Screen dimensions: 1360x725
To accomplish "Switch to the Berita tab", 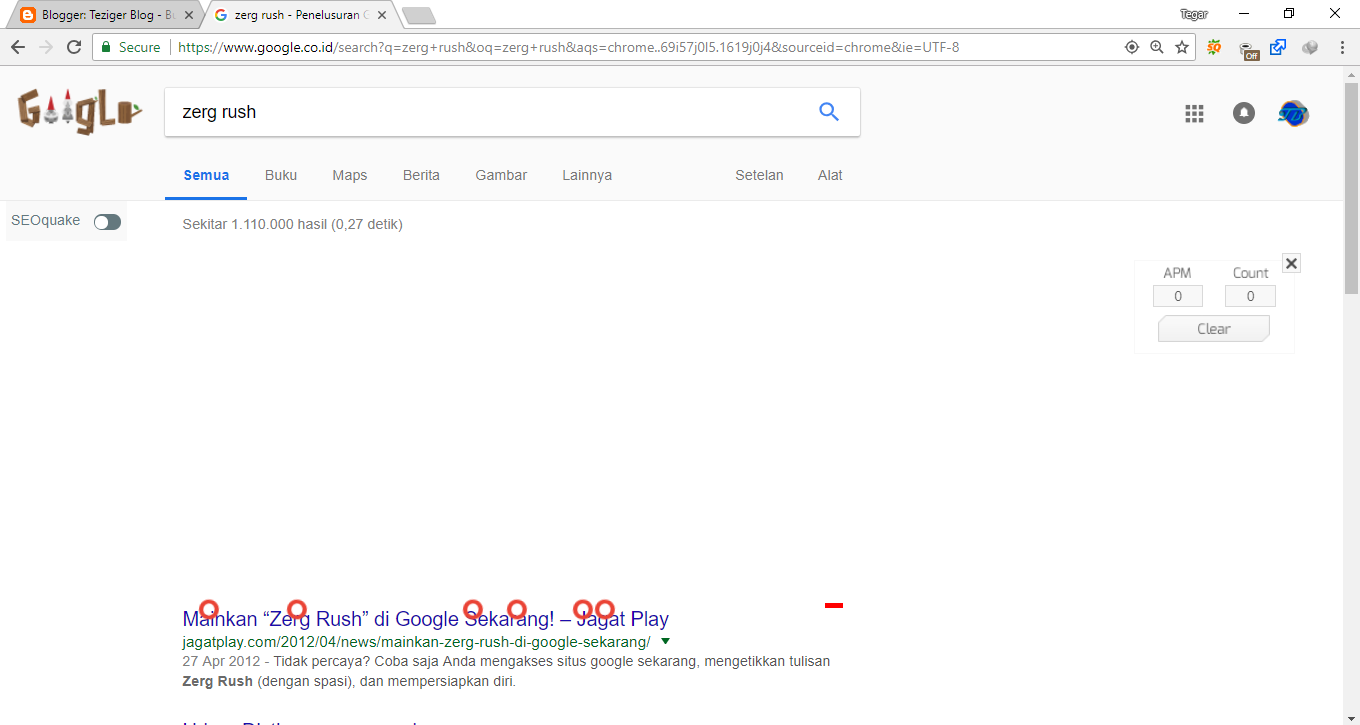I will coord(421,175).
